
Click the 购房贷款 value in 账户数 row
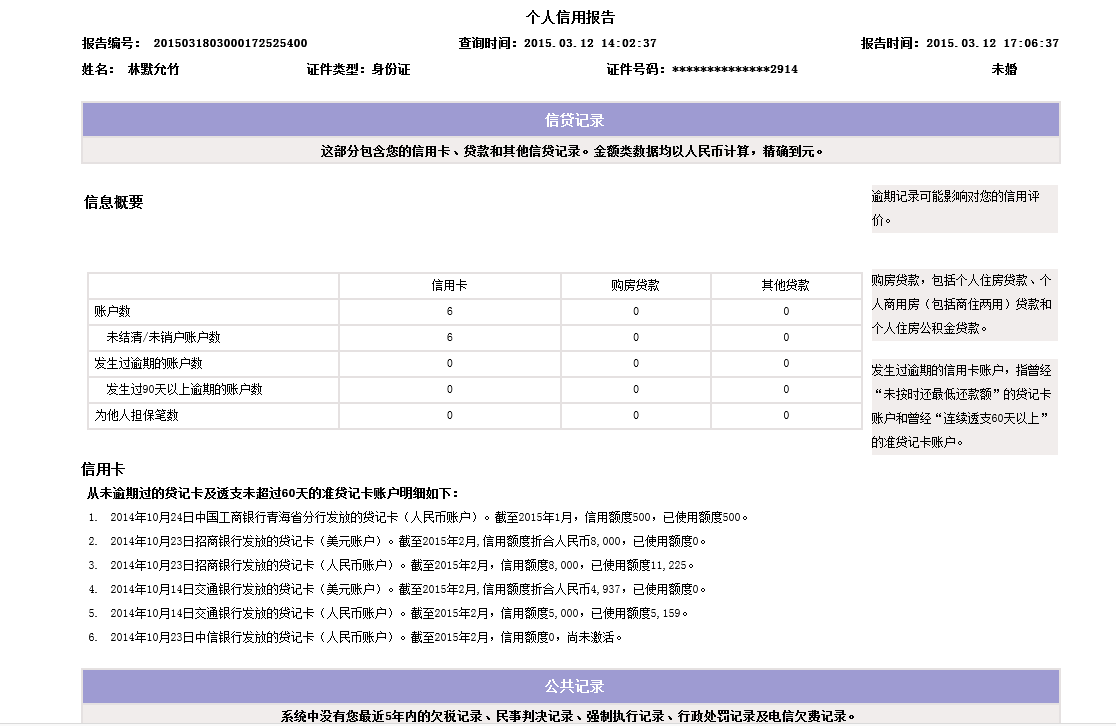[636, 312]
